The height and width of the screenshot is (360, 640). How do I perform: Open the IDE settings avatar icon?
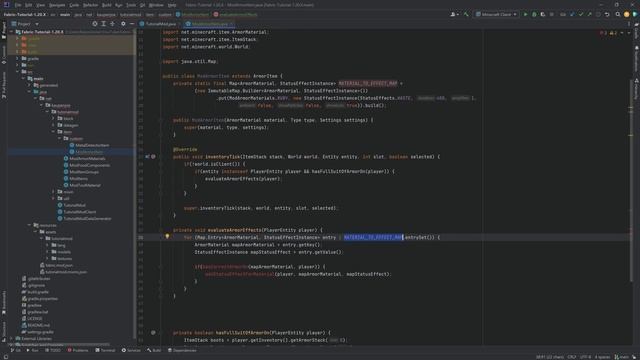[627, 14]
